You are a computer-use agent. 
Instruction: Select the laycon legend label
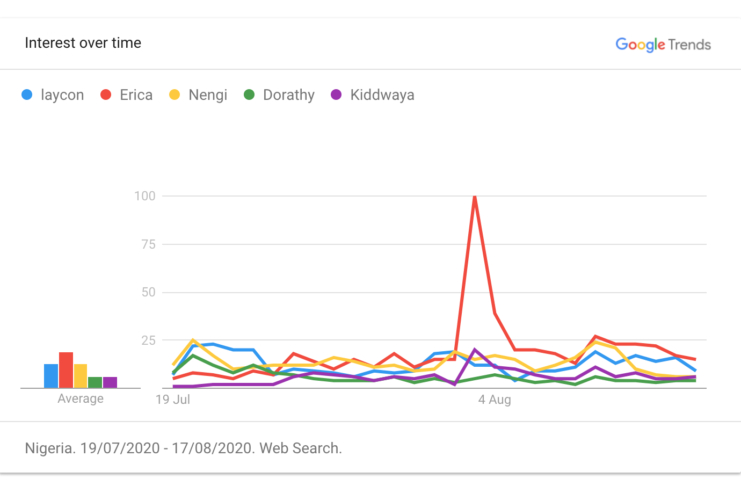tap(62, 96)
